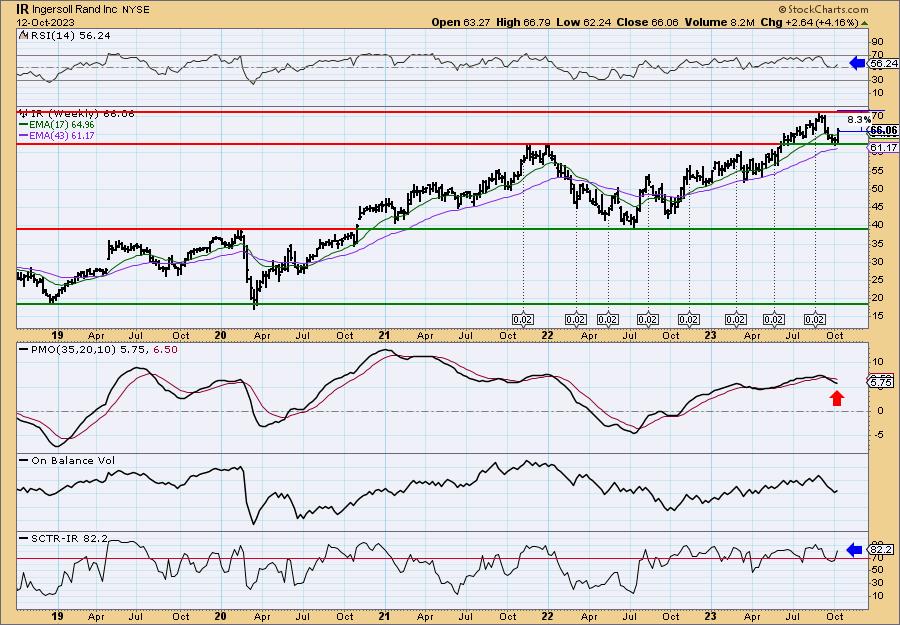The image size is (900, 625).
Task: Click the '40' tick on price axis
Action: pos(877,225)
